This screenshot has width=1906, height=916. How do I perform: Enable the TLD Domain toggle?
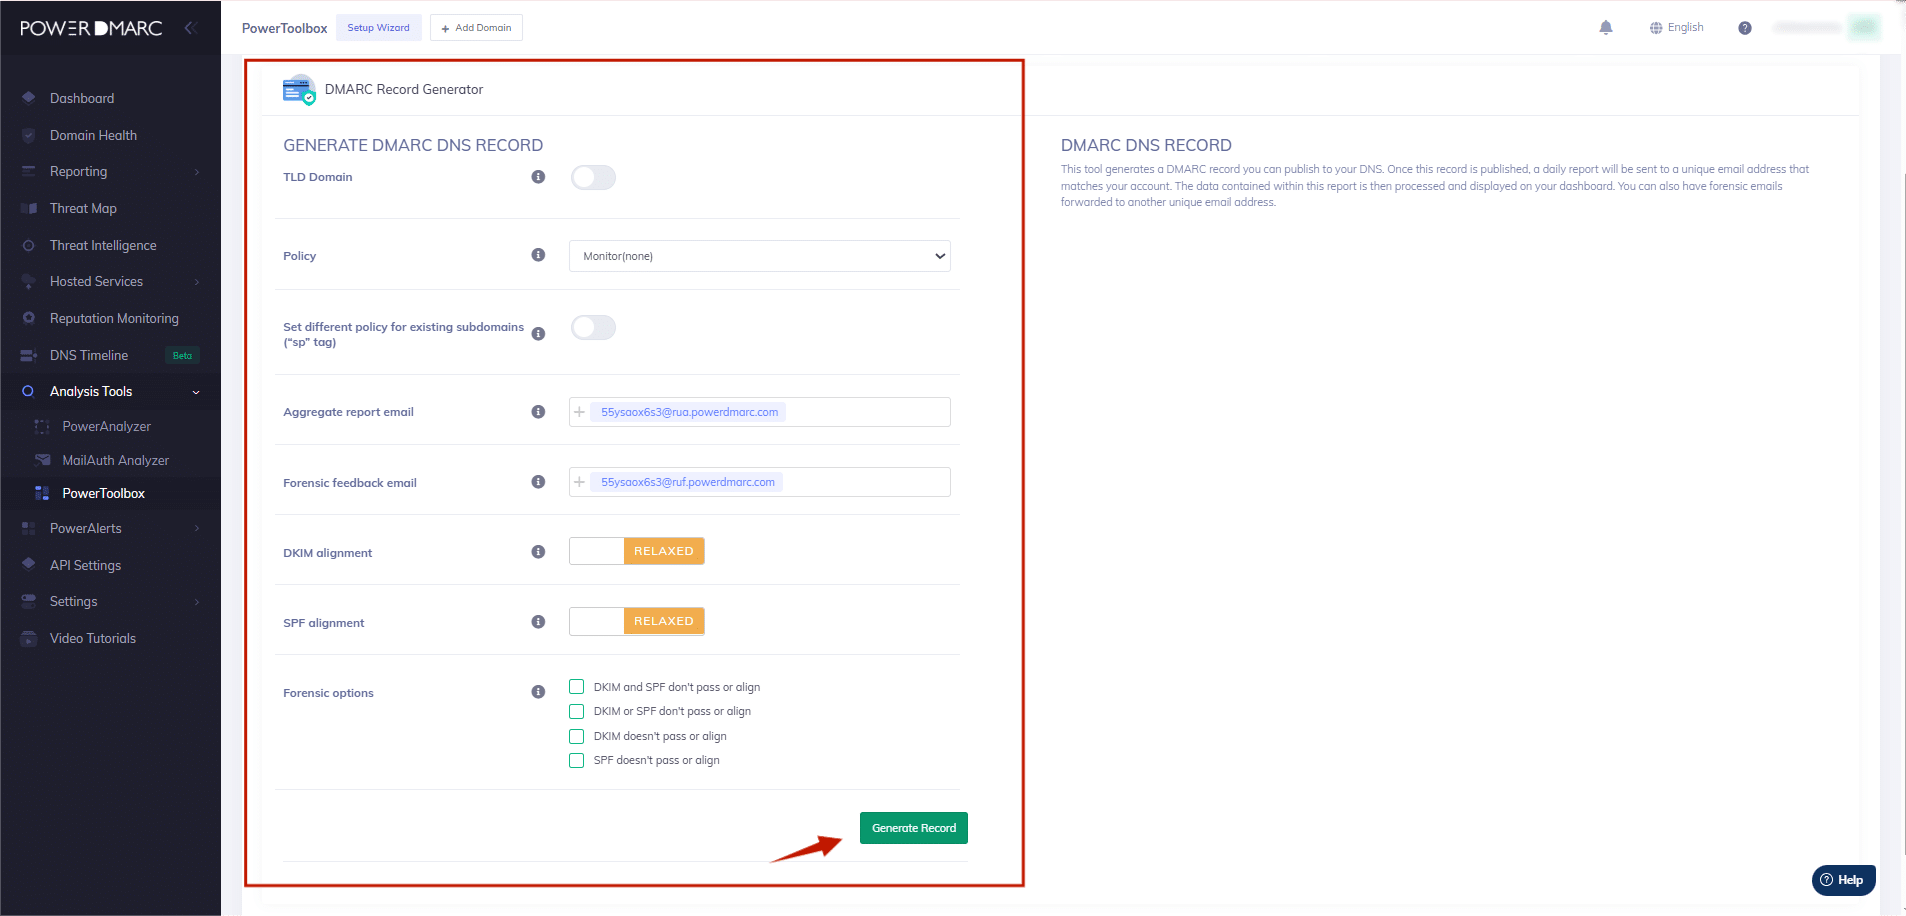[592, 177]
